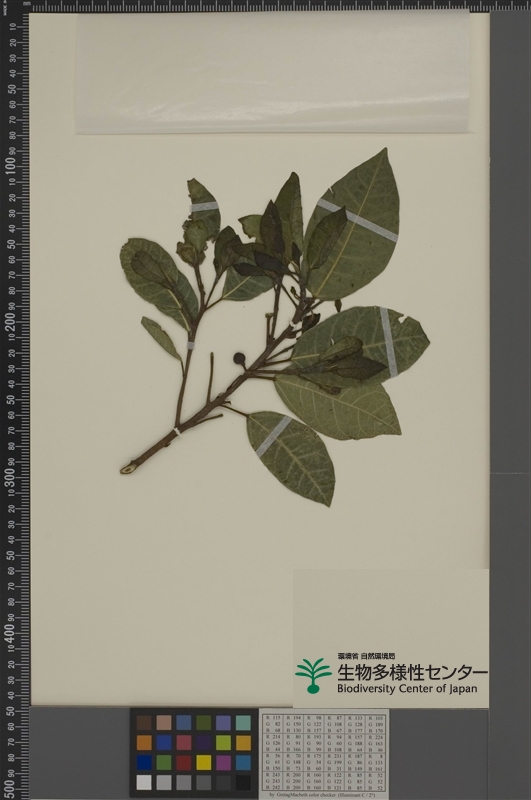Click the white tape on the top-right leaf

click(357, 220)
